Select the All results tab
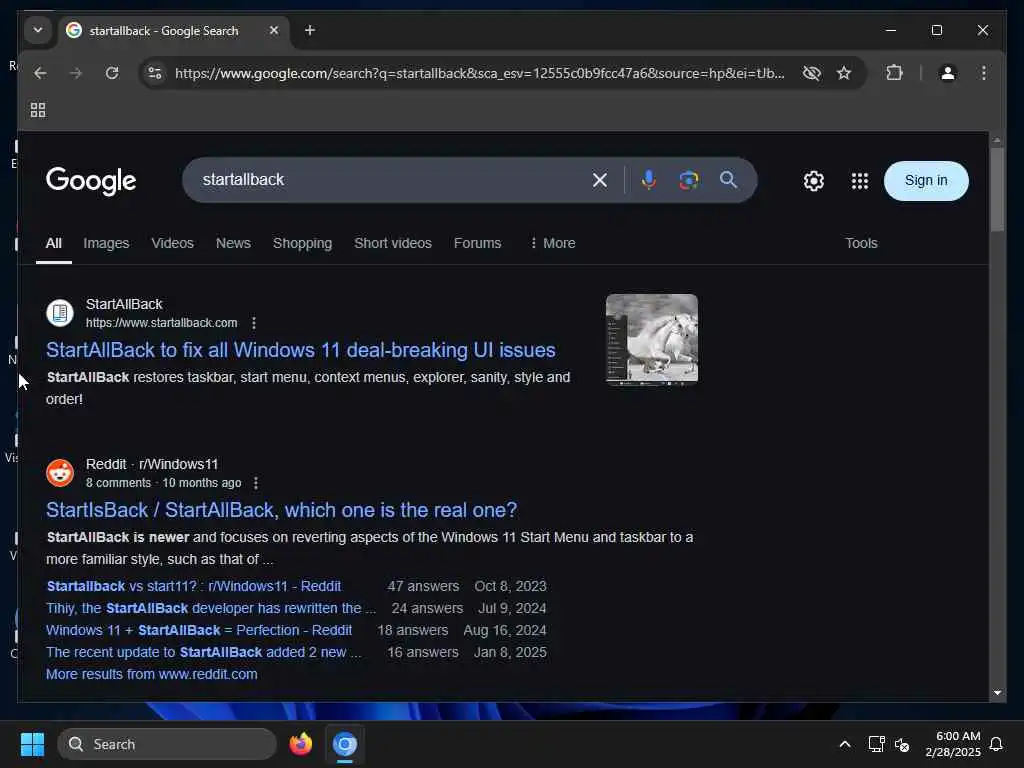The height and width of the screenshot is (768, 1024). [54, 243]
